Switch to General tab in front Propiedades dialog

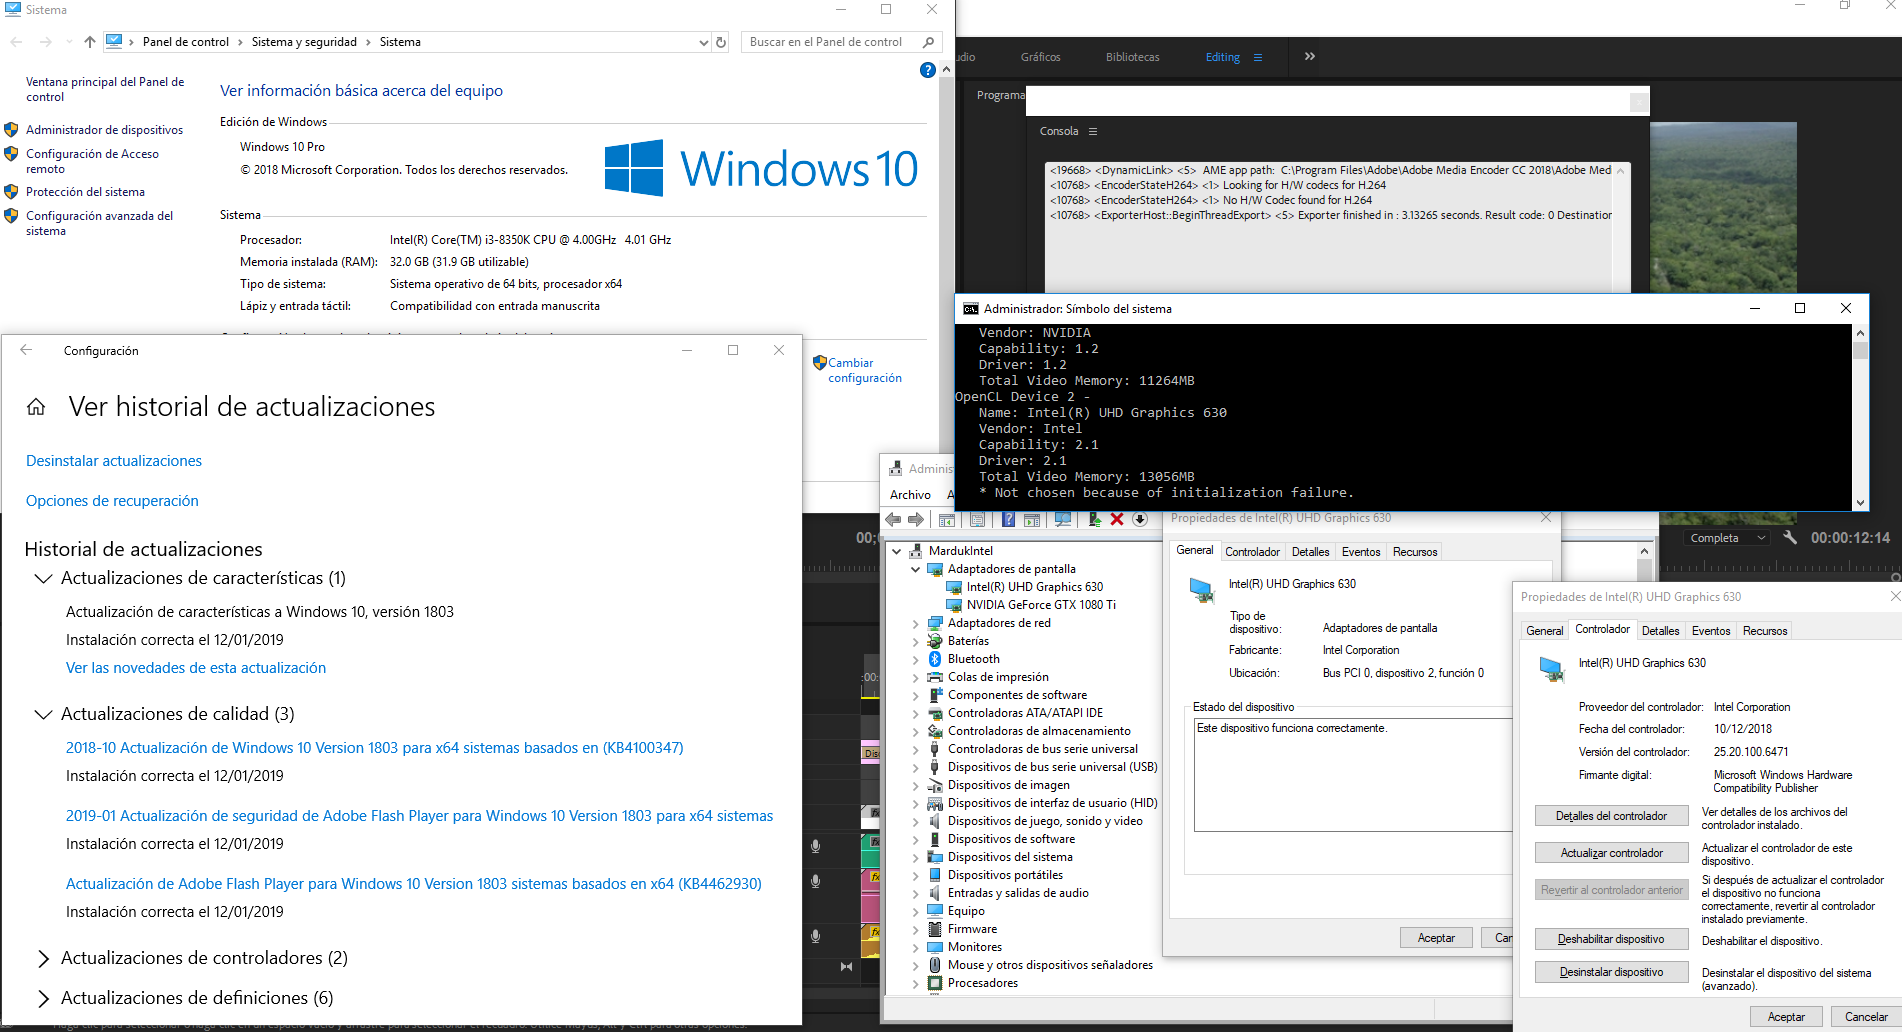[x=1544, y=631]
